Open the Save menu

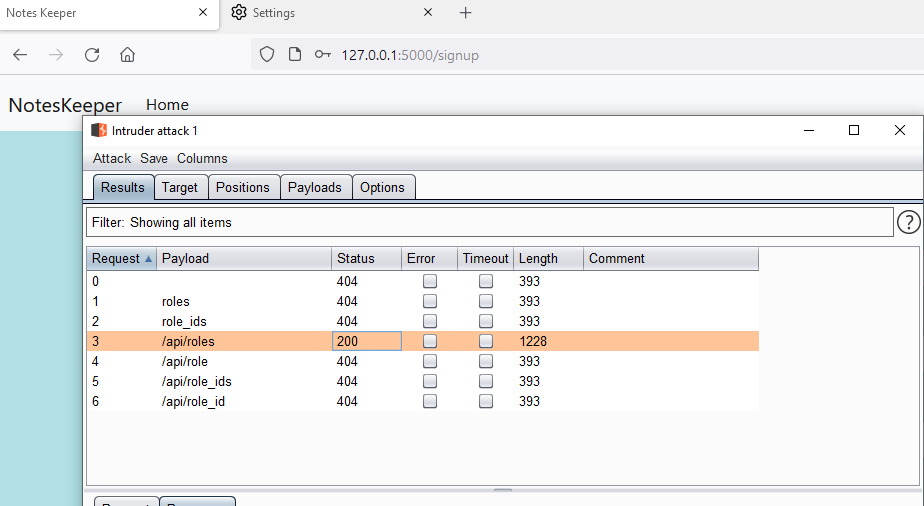(x=154, y=158)
